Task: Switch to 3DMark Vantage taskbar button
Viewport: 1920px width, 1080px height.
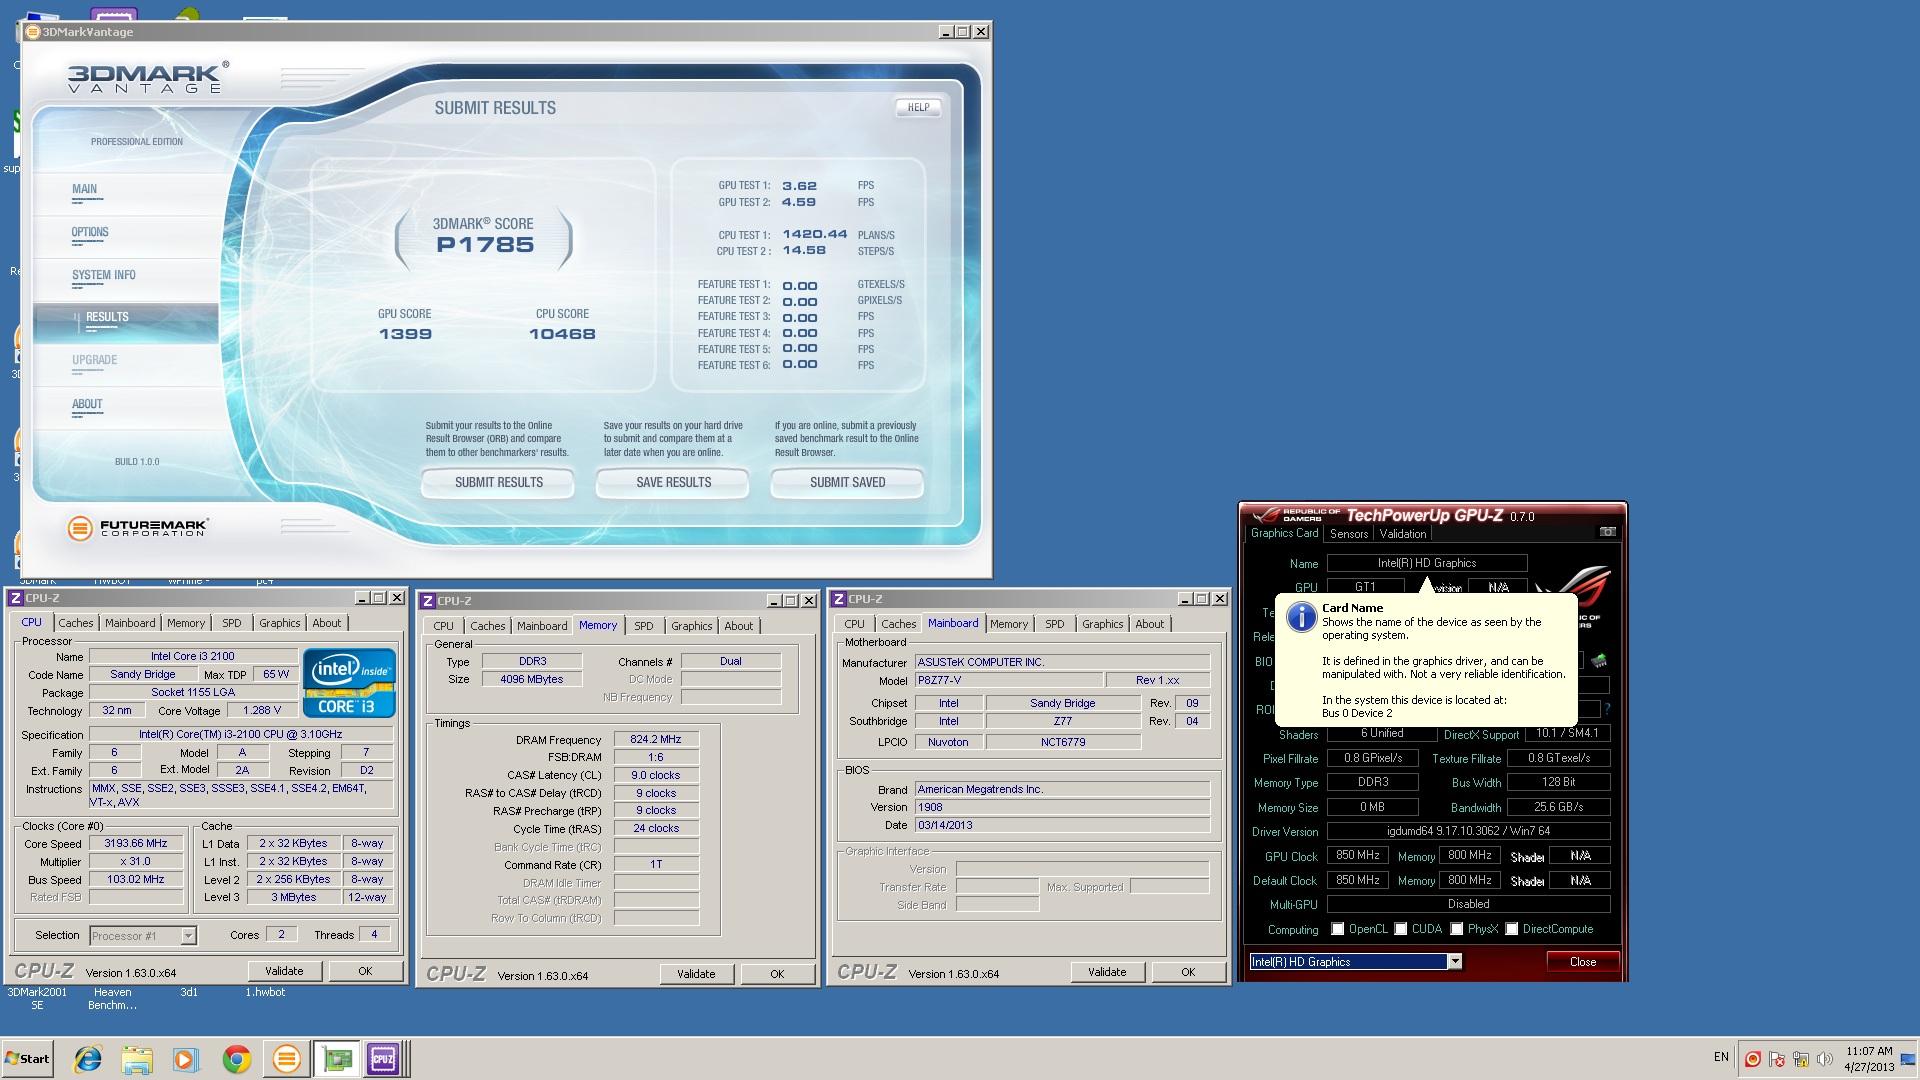Action: pos(286,1059)
